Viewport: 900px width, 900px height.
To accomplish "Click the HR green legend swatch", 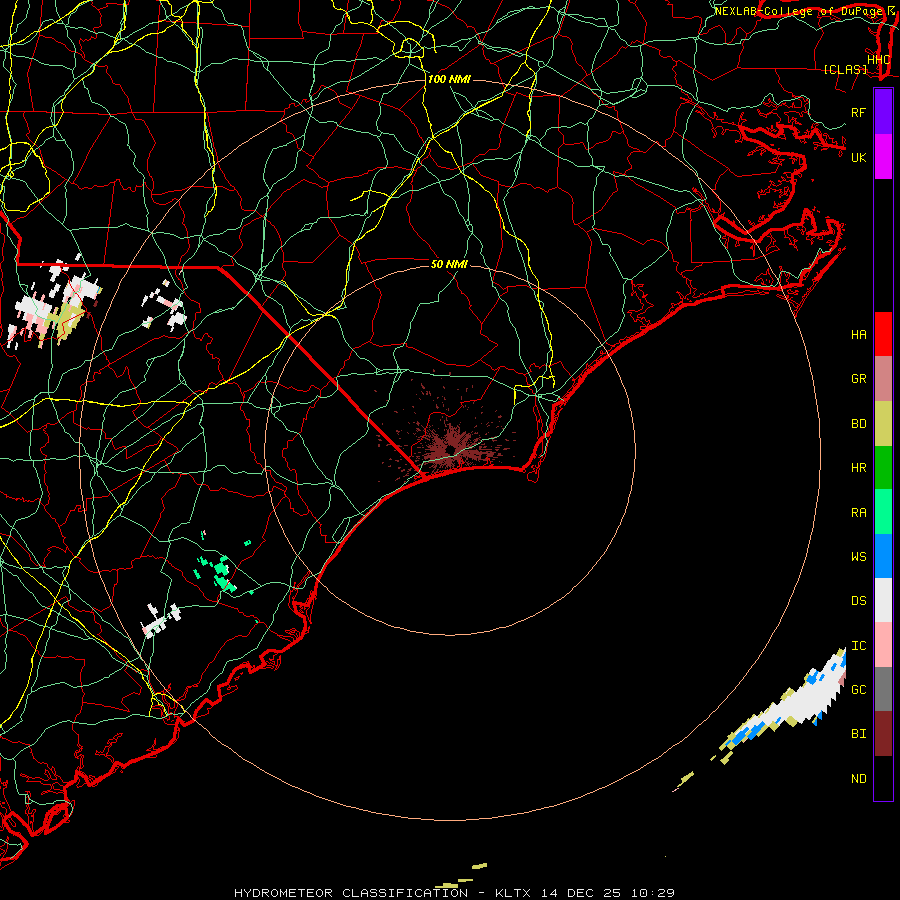I will (883, 468).
